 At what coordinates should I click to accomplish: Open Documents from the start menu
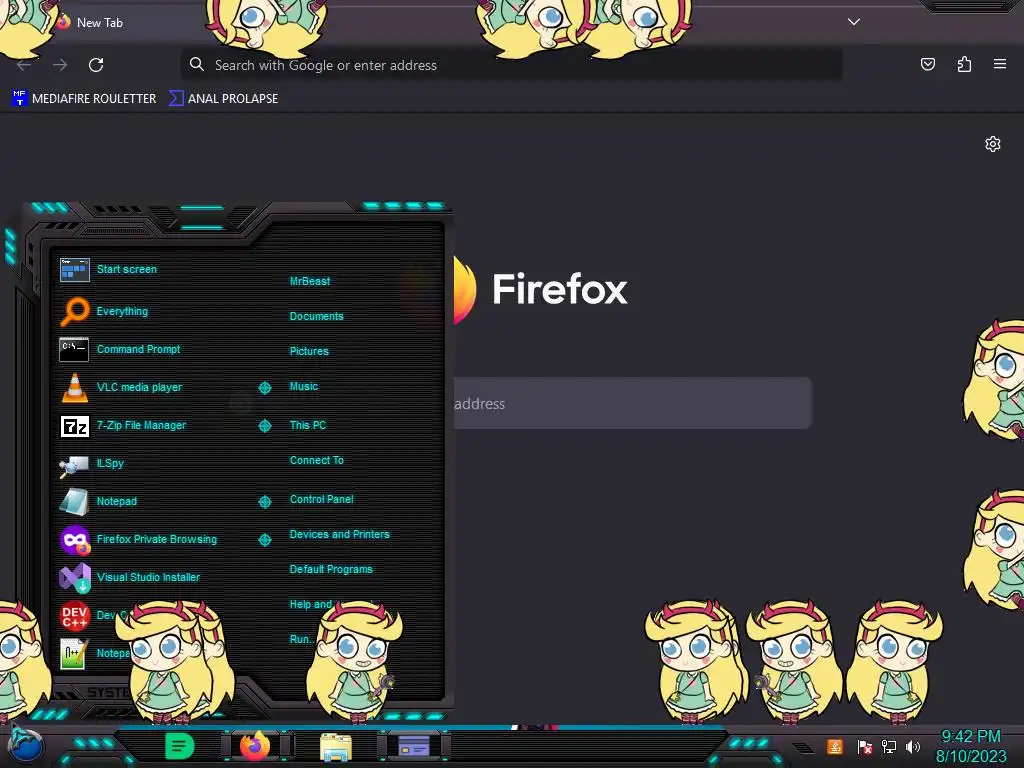(x=316, y=316)
